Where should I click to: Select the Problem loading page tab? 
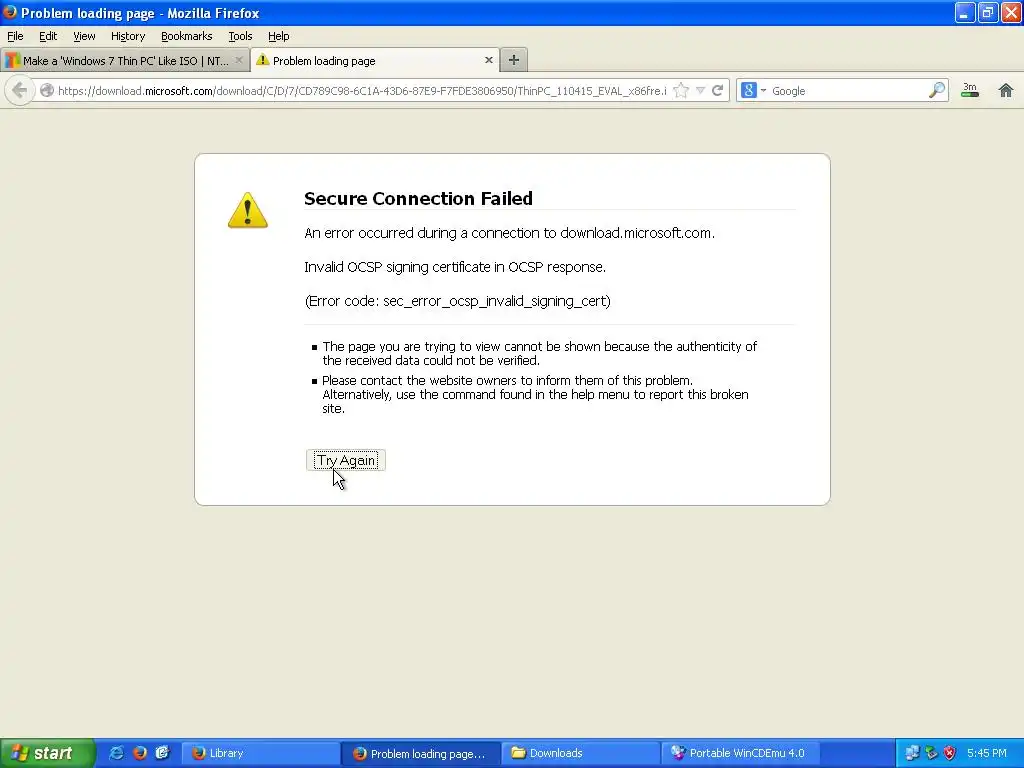375,60
